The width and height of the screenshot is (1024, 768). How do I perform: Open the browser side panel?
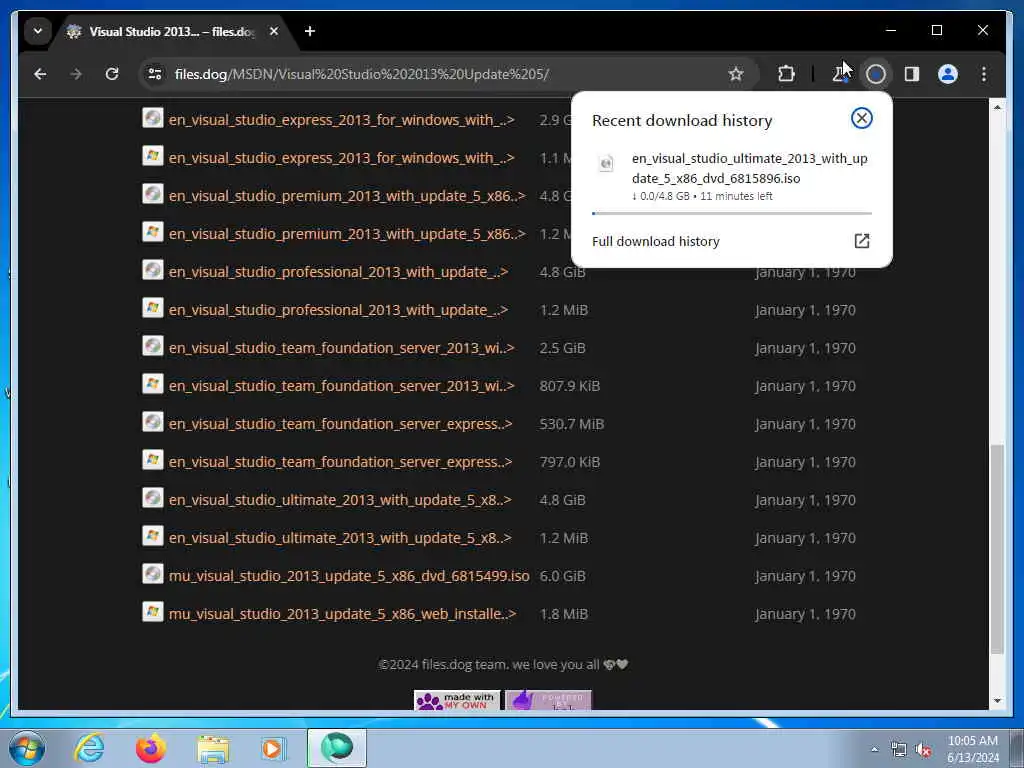tap(912, 74)
